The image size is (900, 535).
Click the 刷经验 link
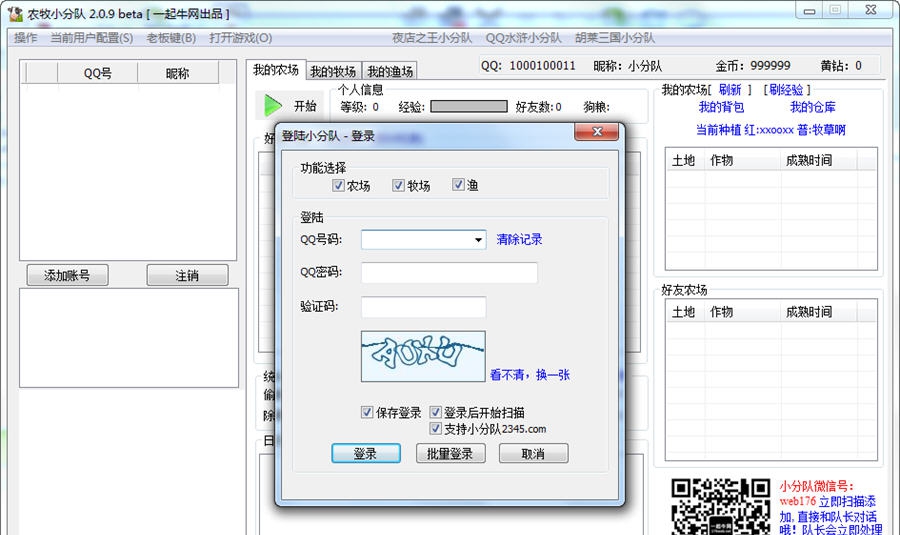[x=786, y=90]
